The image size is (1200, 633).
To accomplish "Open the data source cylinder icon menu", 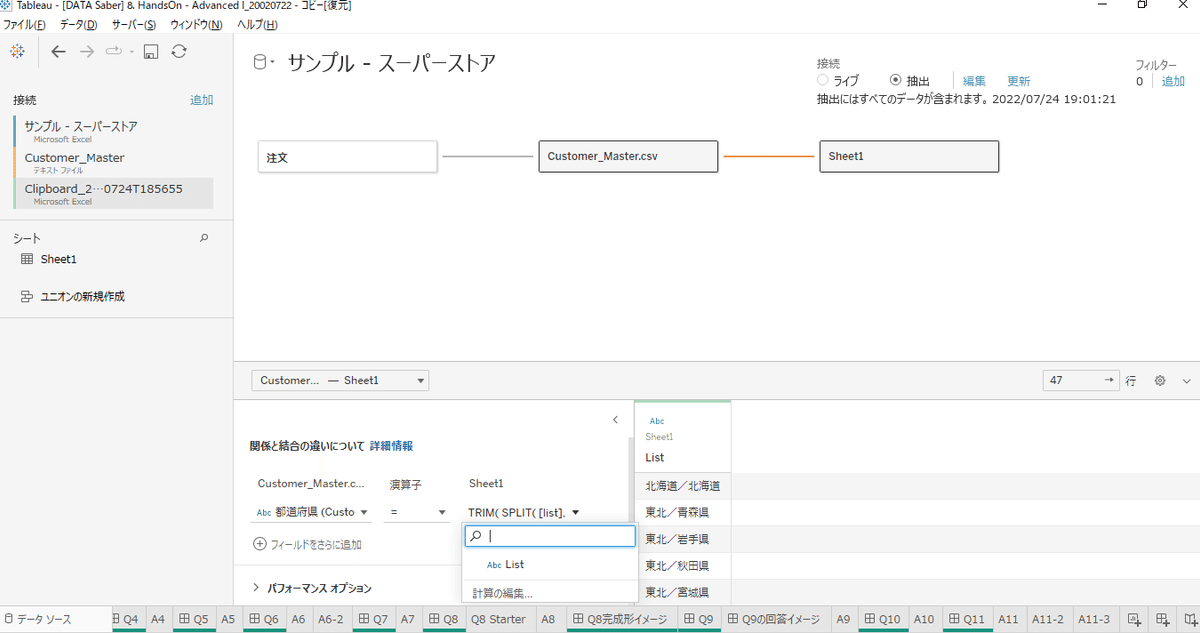I will 263,63.
